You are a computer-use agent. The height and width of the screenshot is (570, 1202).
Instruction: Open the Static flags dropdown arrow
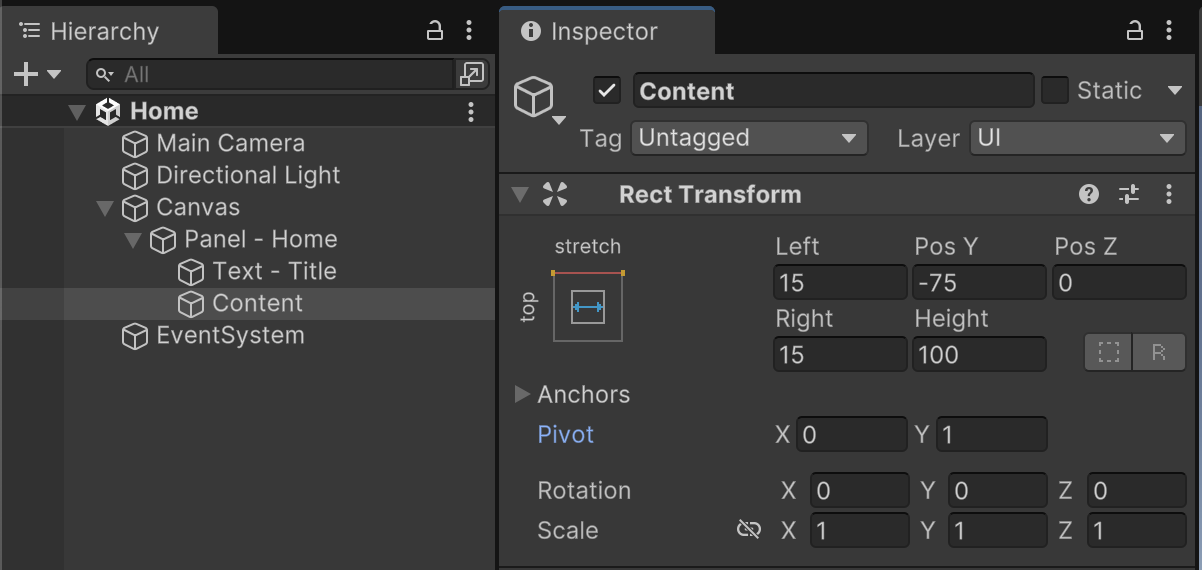[1175, 91]
